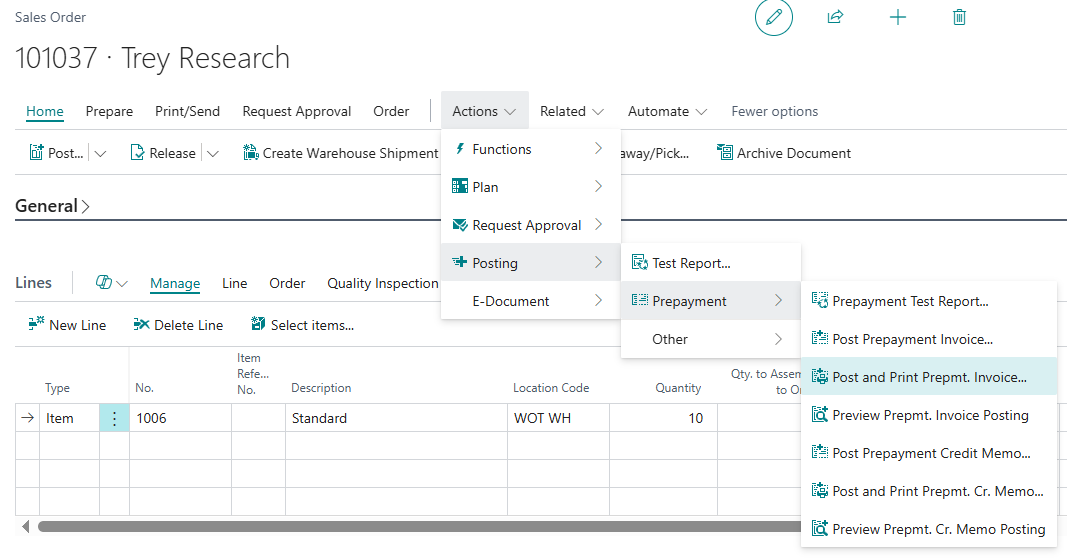Switch to the Home tab
The height and width of the screenshot is (560, 1067).
(x=45, y=111)
